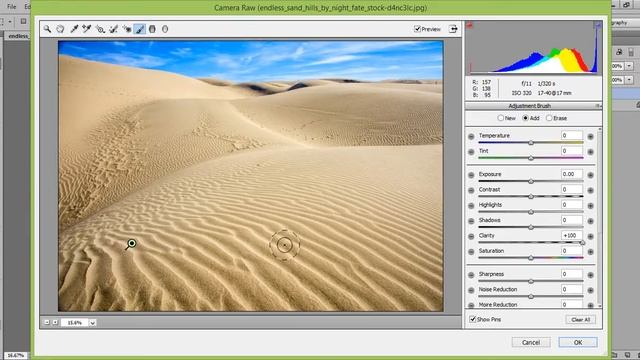Select the Color Sampler tool

click(x=87, y=29)
